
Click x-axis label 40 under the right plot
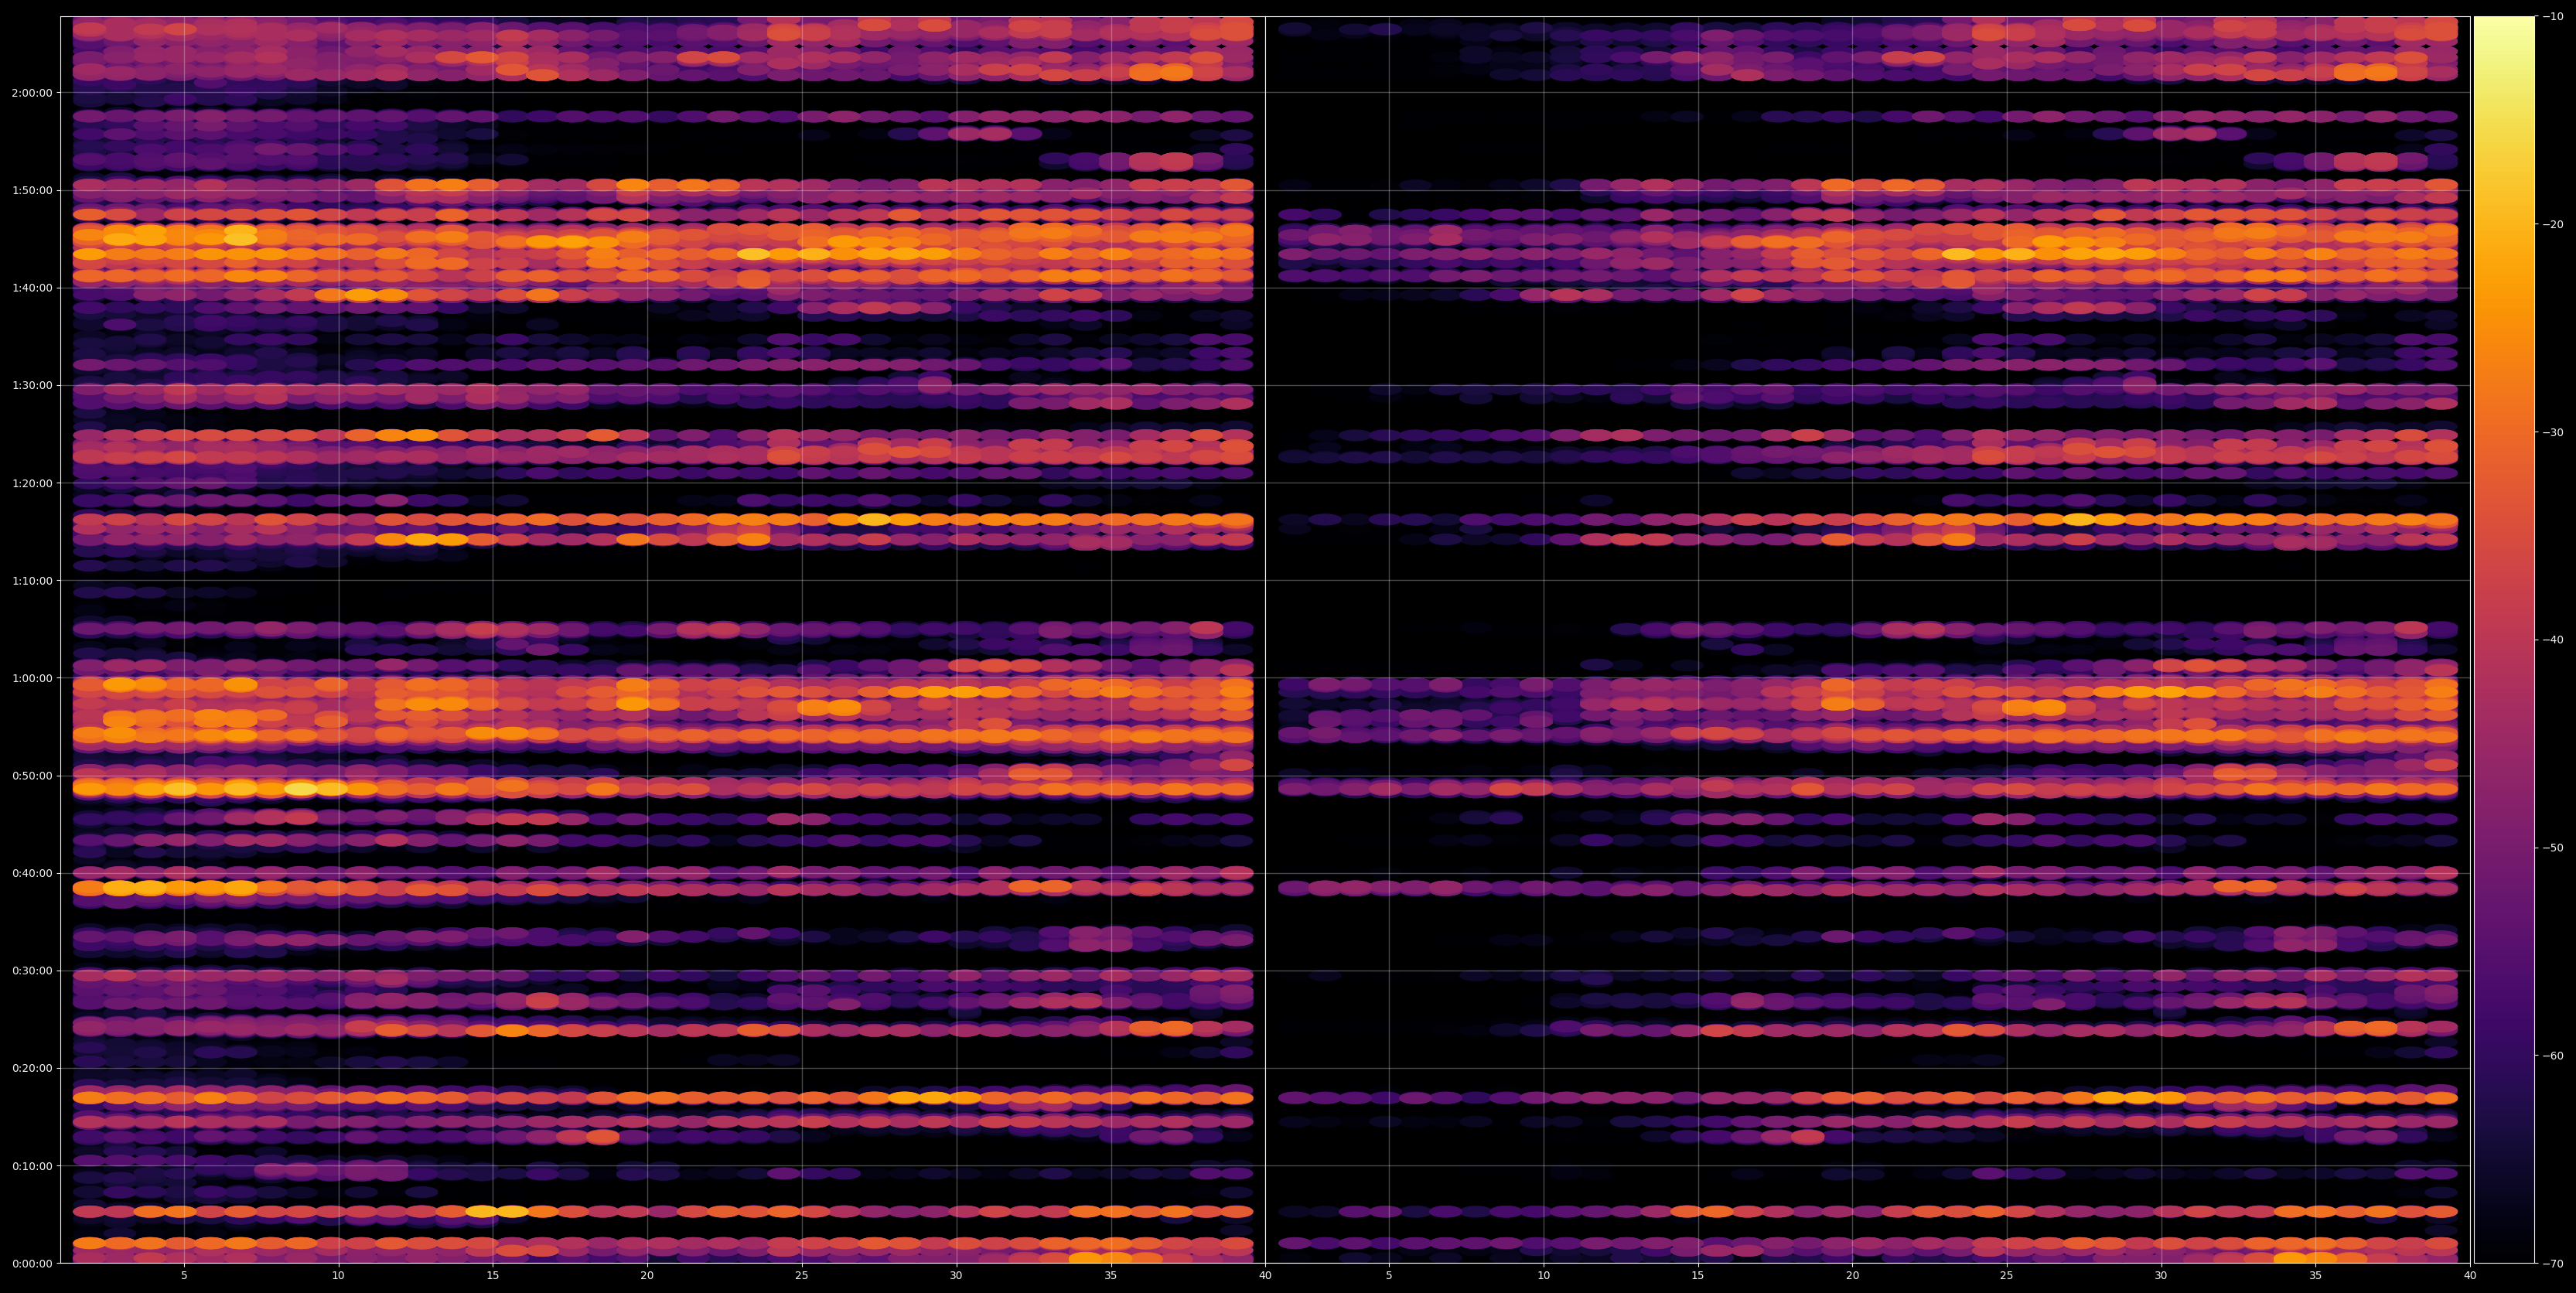click(x=2470, y=1276)
